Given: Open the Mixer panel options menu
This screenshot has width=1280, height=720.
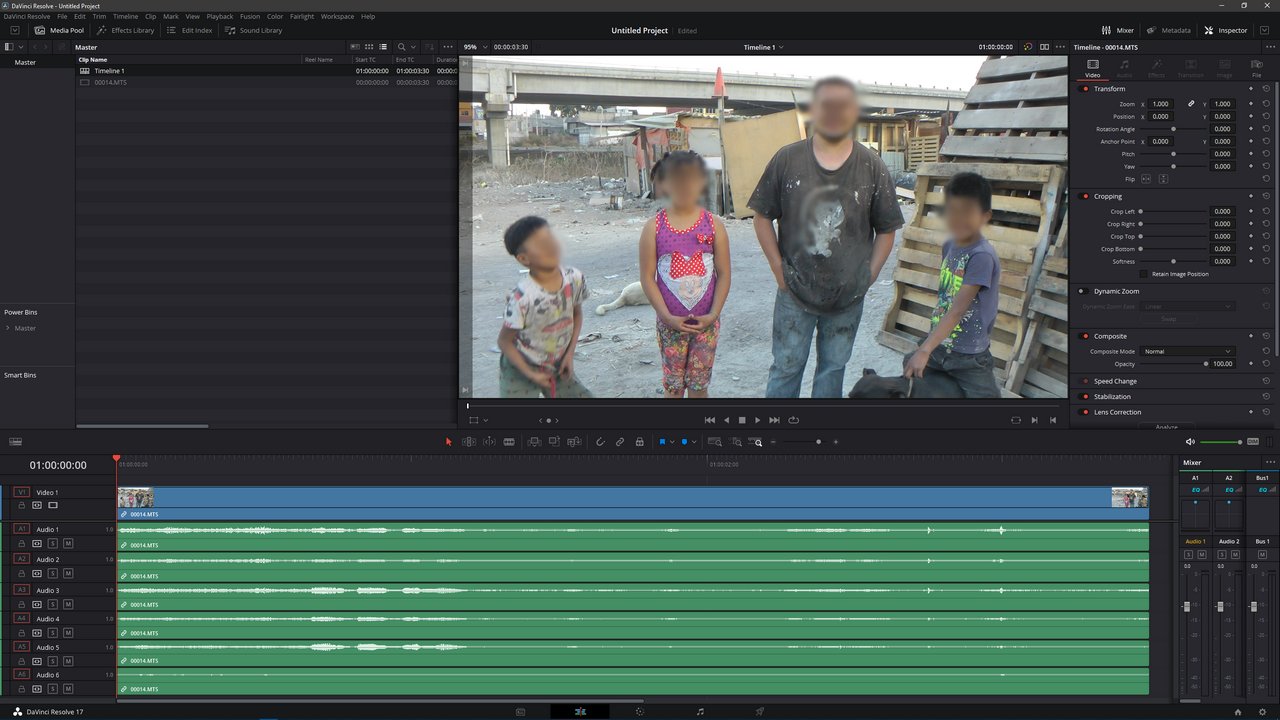Looking at the screenshot, I should (1270, 463).
